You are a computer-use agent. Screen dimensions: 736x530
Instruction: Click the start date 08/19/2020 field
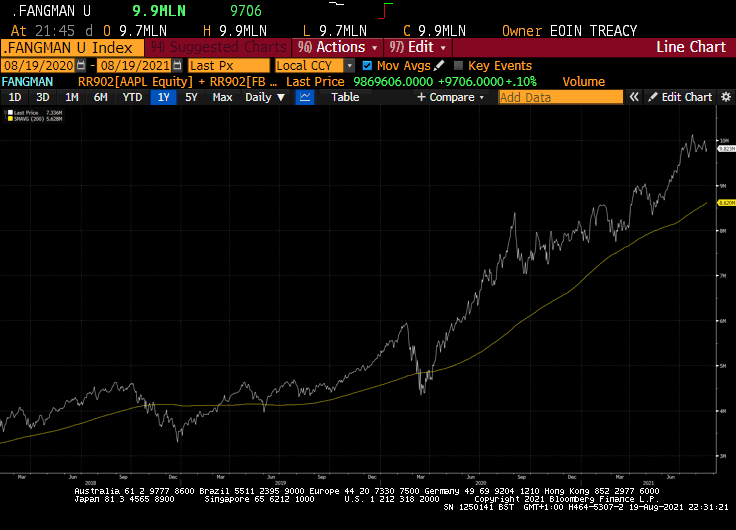(39, 65)
